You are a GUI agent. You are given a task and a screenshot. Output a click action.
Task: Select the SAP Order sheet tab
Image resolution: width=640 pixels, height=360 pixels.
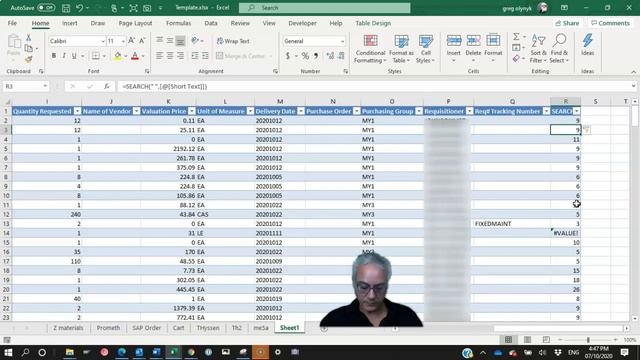[147, 328]
